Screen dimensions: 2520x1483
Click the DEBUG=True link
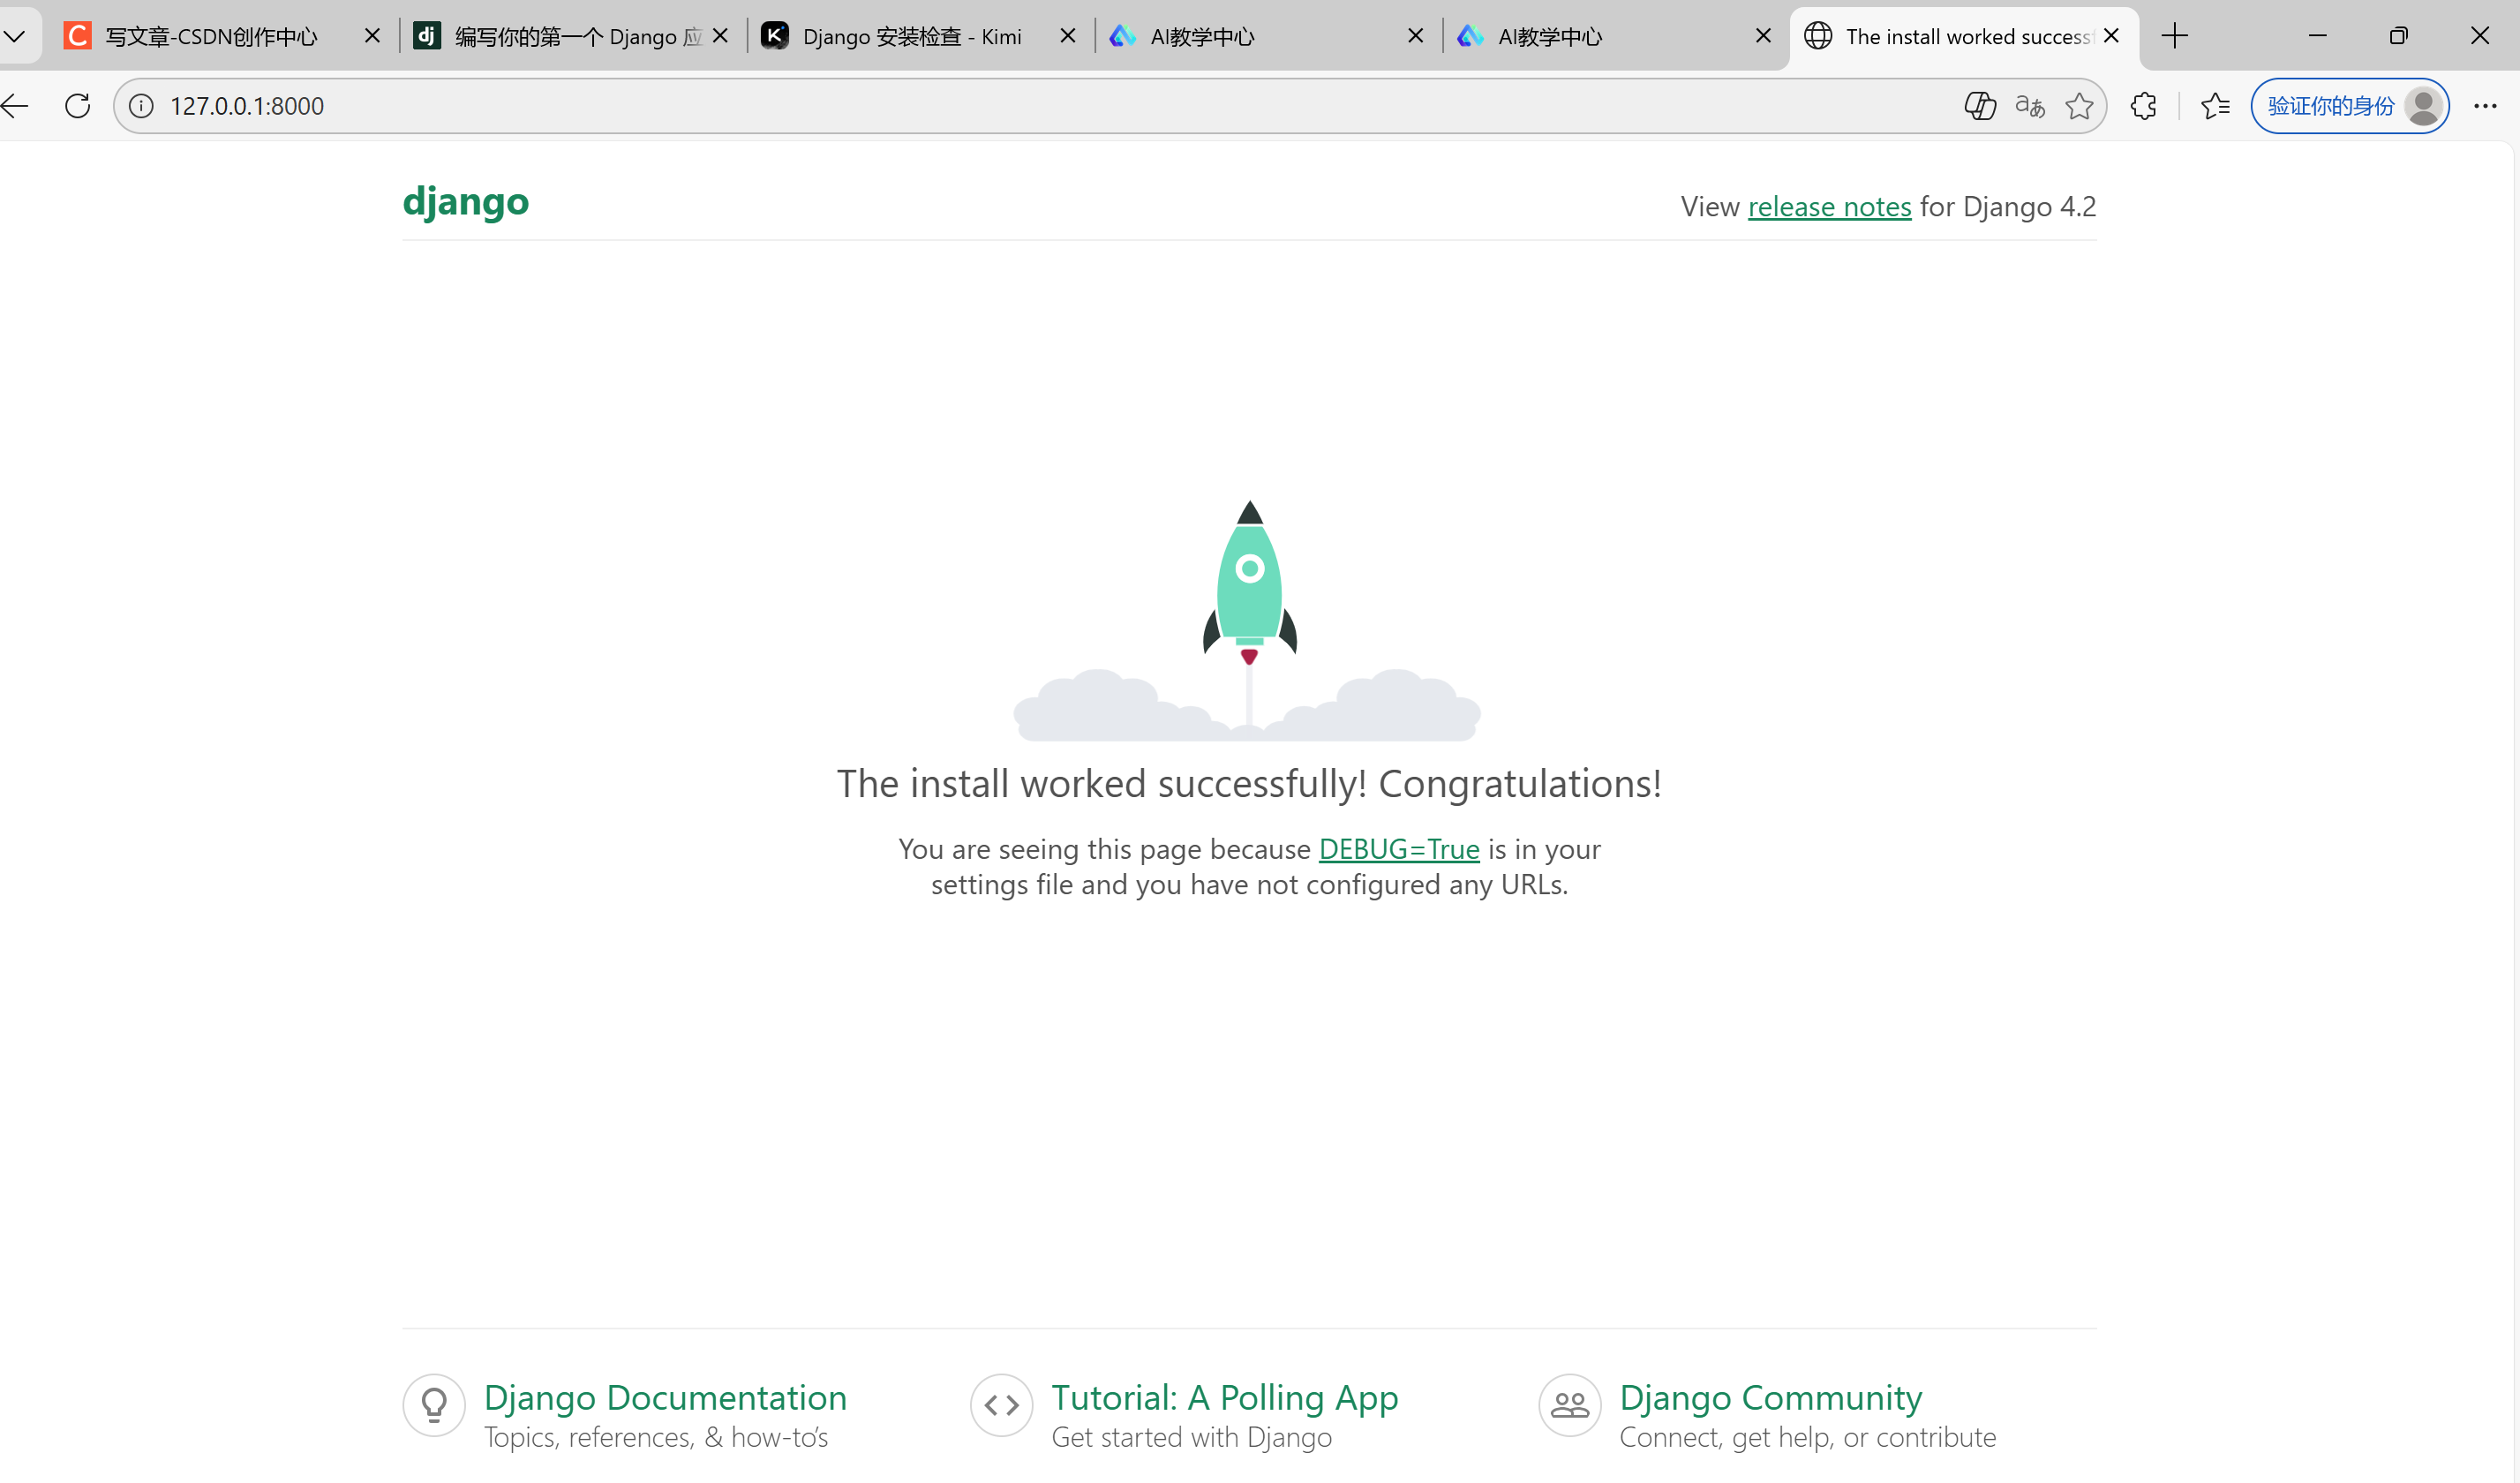point(1398,849)
